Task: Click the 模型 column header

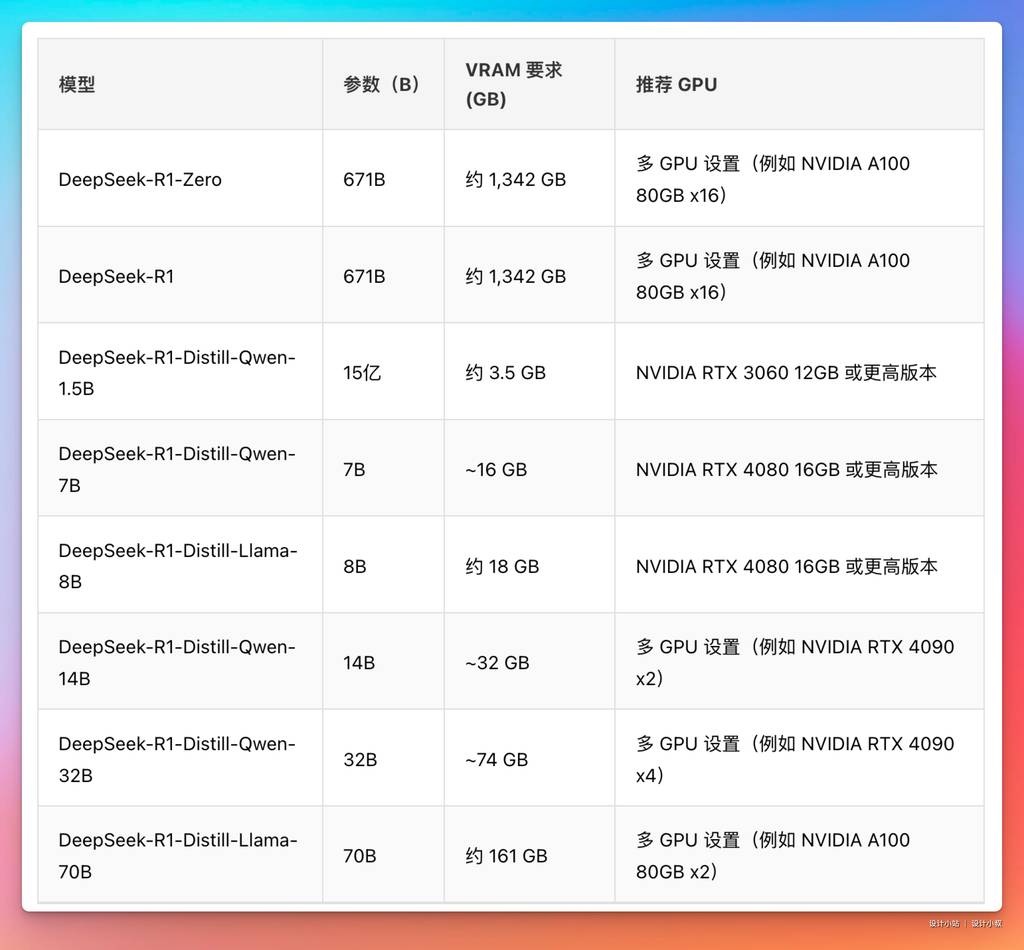Action: pos(77,85)
